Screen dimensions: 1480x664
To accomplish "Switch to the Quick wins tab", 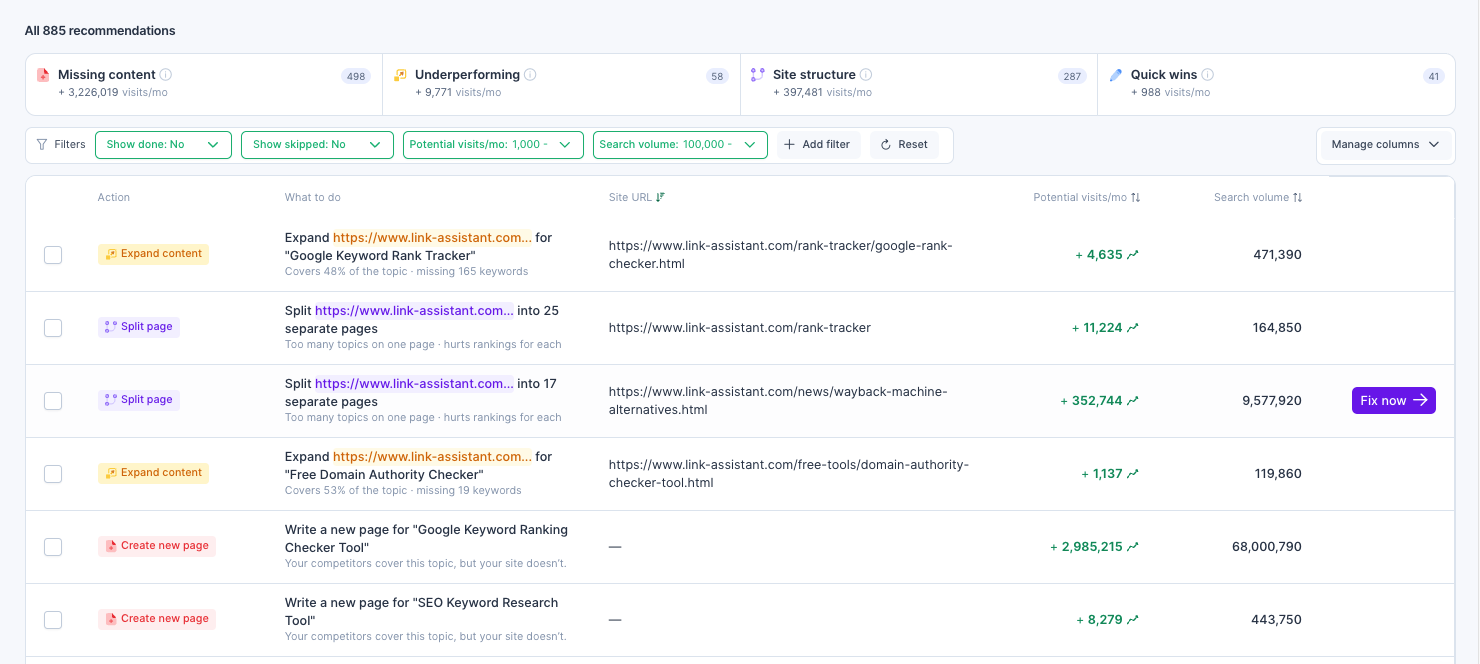I will coord(1276,84).
